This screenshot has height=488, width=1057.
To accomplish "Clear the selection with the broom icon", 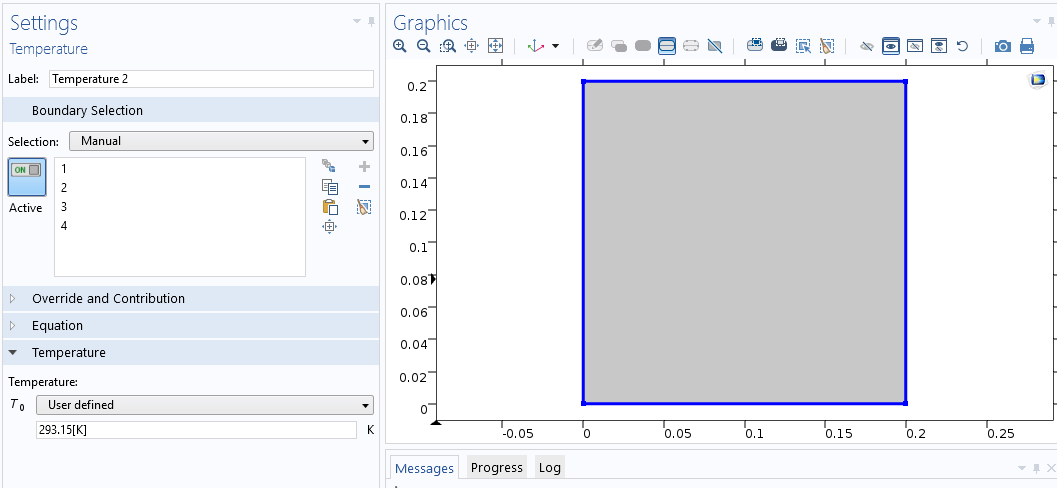I will point(364,207).
